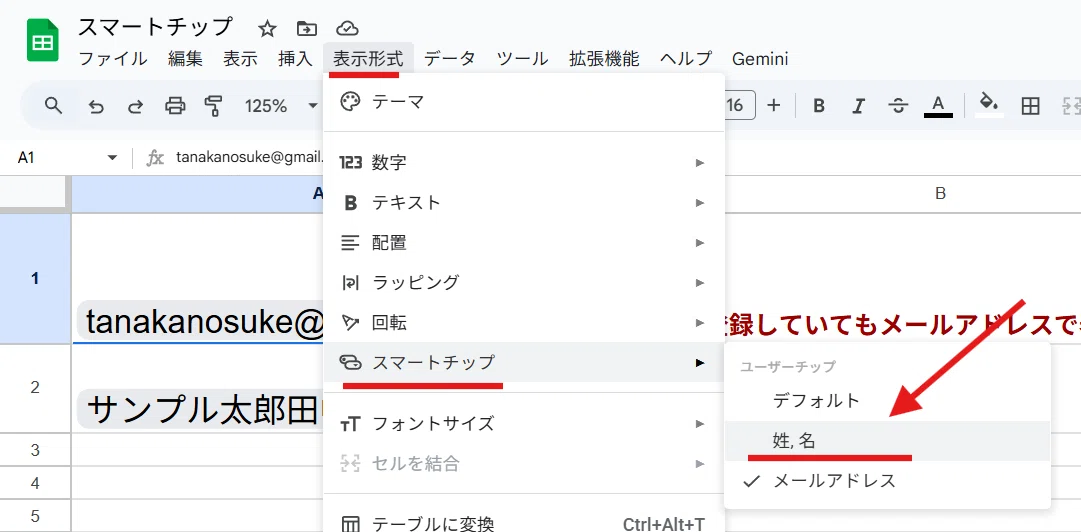
Task: Click the merge cells toolbar icon
Action: point(1071,105)
